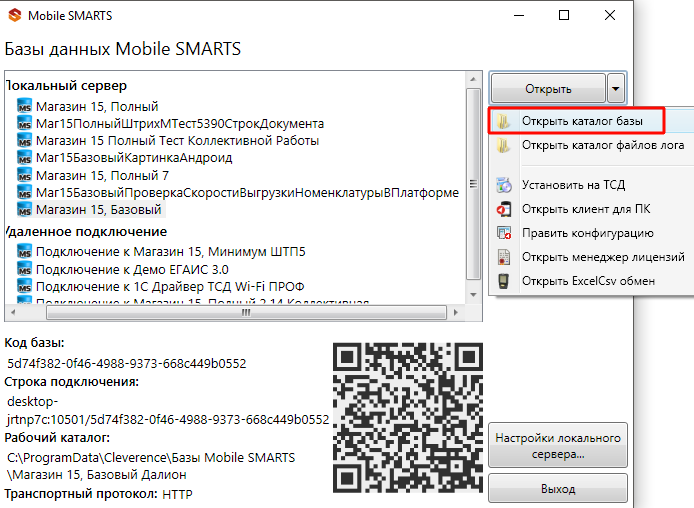
Task: Click working directory path C:\ProgramData\Cleverence
Action: (151, 466)
